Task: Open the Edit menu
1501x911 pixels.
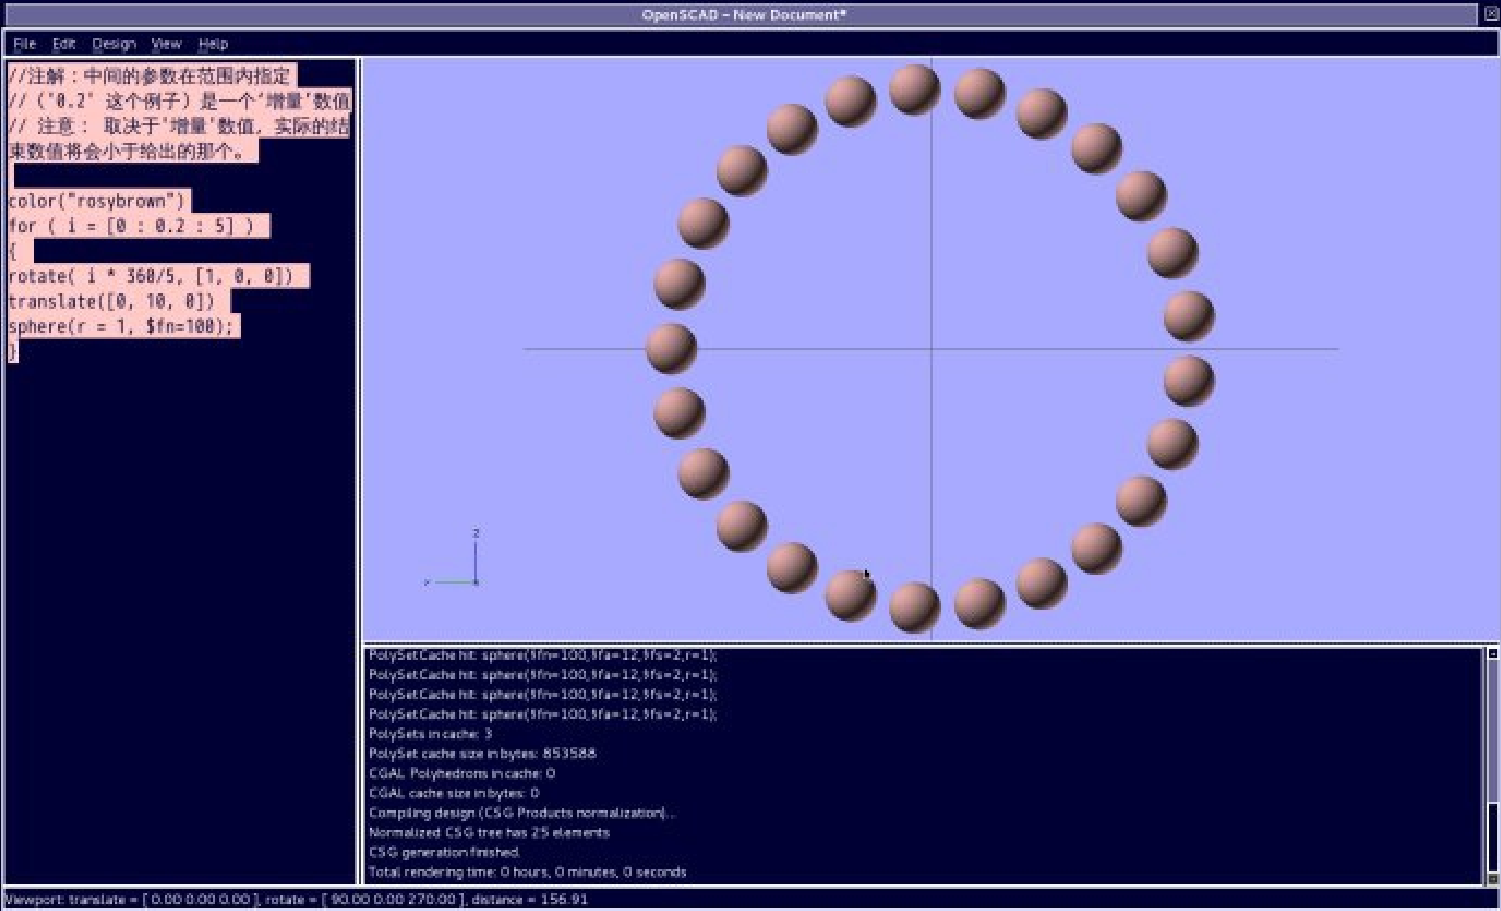Action: point(64,44)
